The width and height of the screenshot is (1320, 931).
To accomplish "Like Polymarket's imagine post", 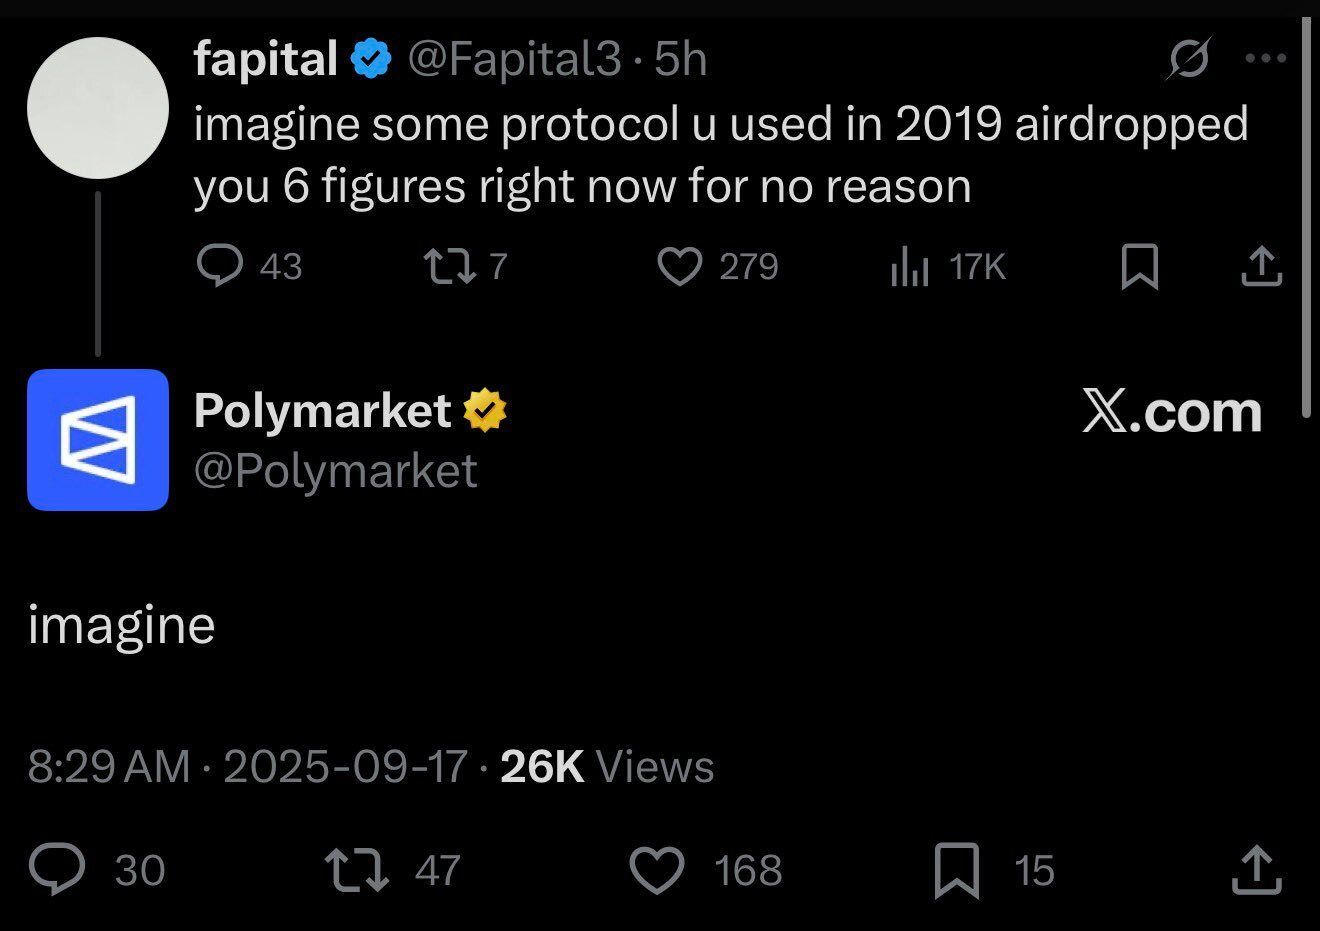I will (657, 869).
